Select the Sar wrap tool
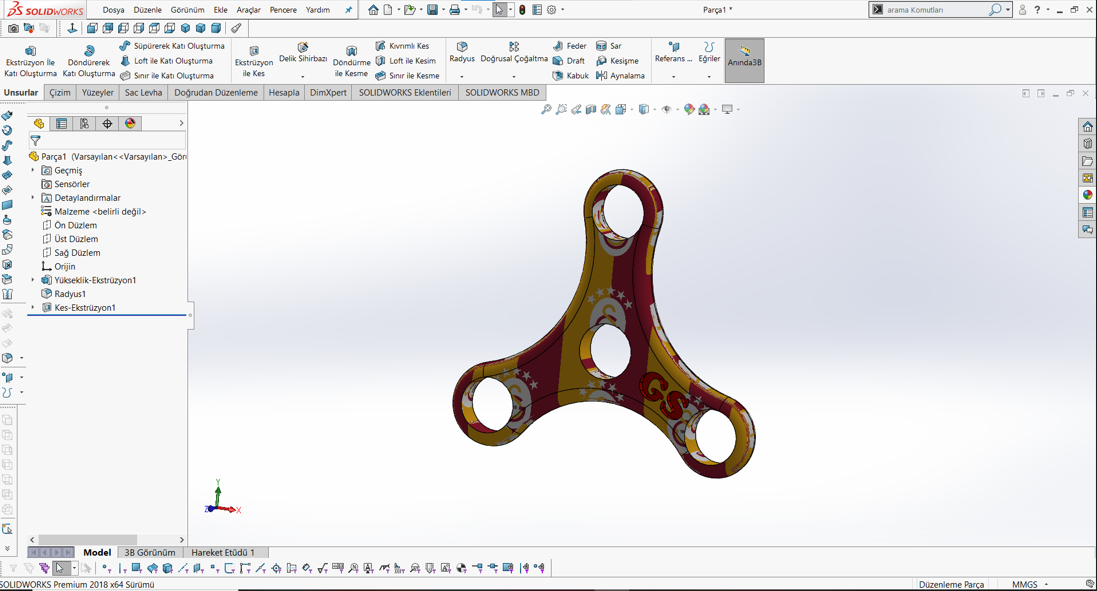Viewport: 1097px width, 591px height. click(609, 45)
